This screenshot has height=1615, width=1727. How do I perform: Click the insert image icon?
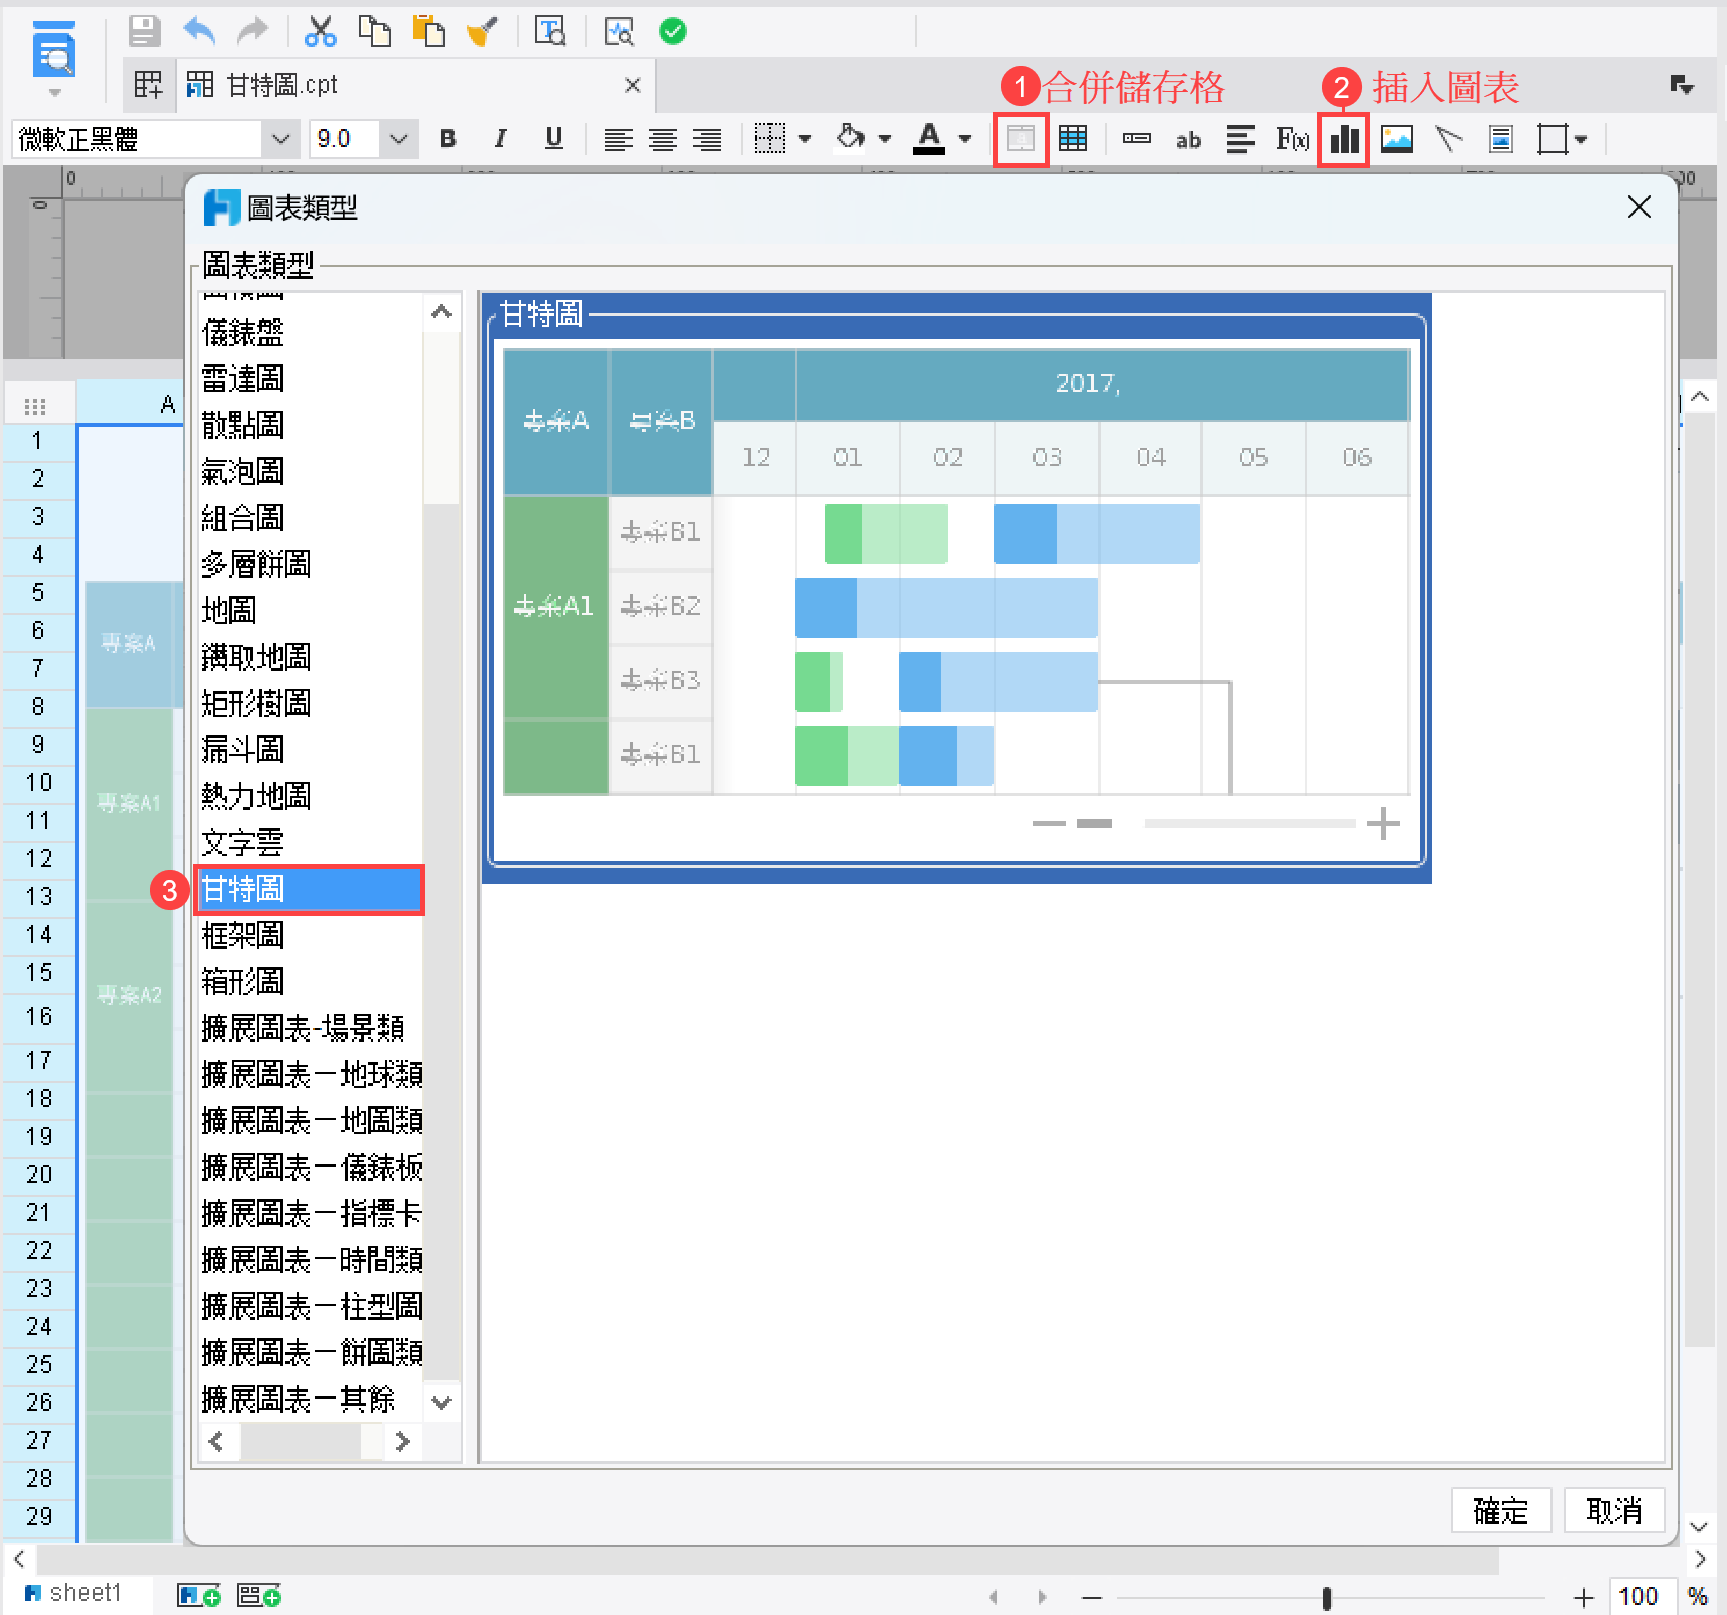tap(1396, 139)
